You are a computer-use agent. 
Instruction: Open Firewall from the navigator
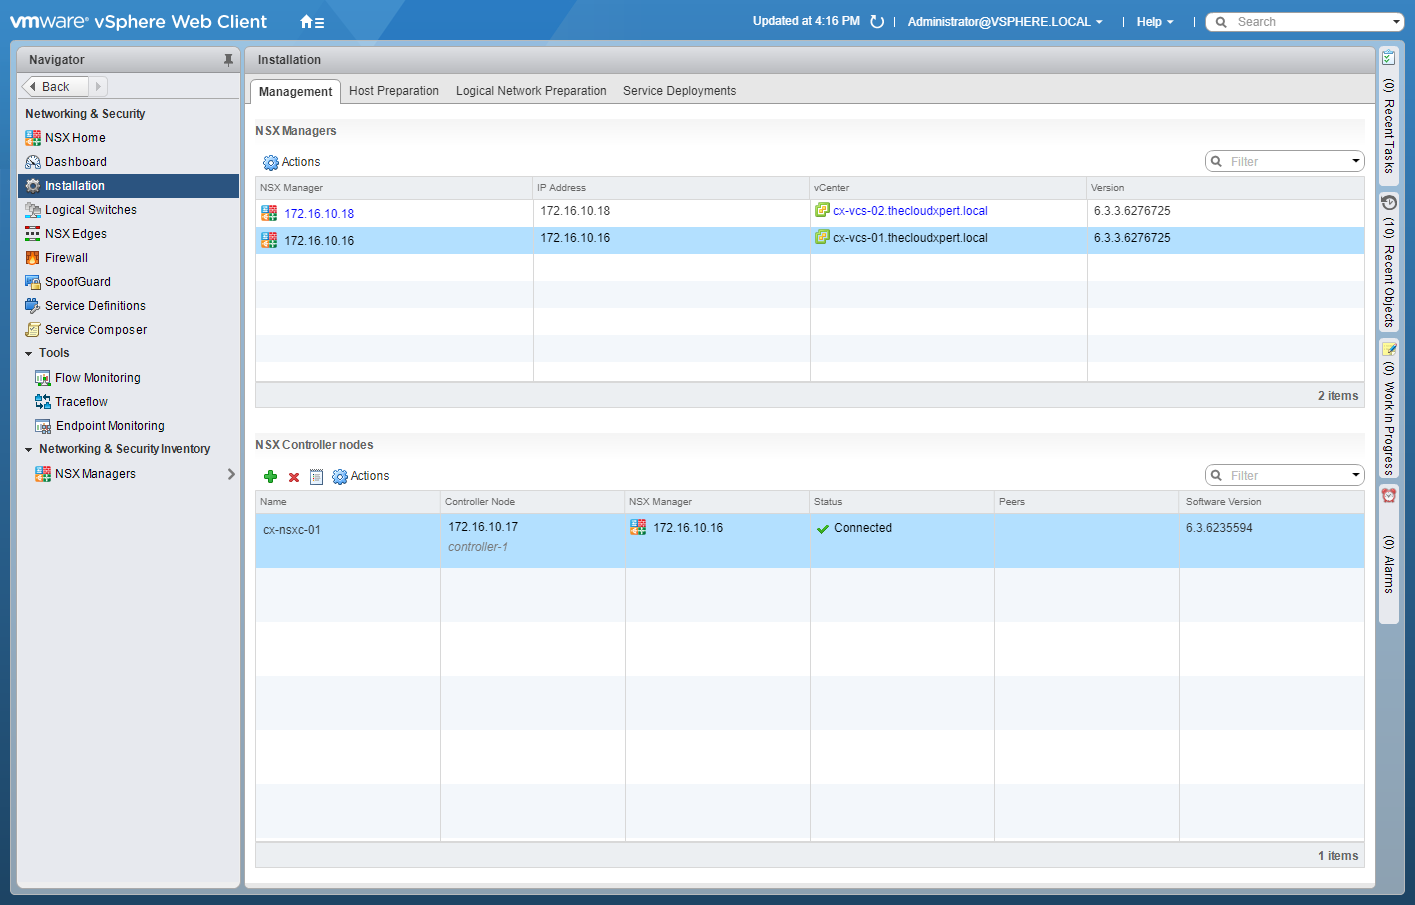[x=66, y=258]
